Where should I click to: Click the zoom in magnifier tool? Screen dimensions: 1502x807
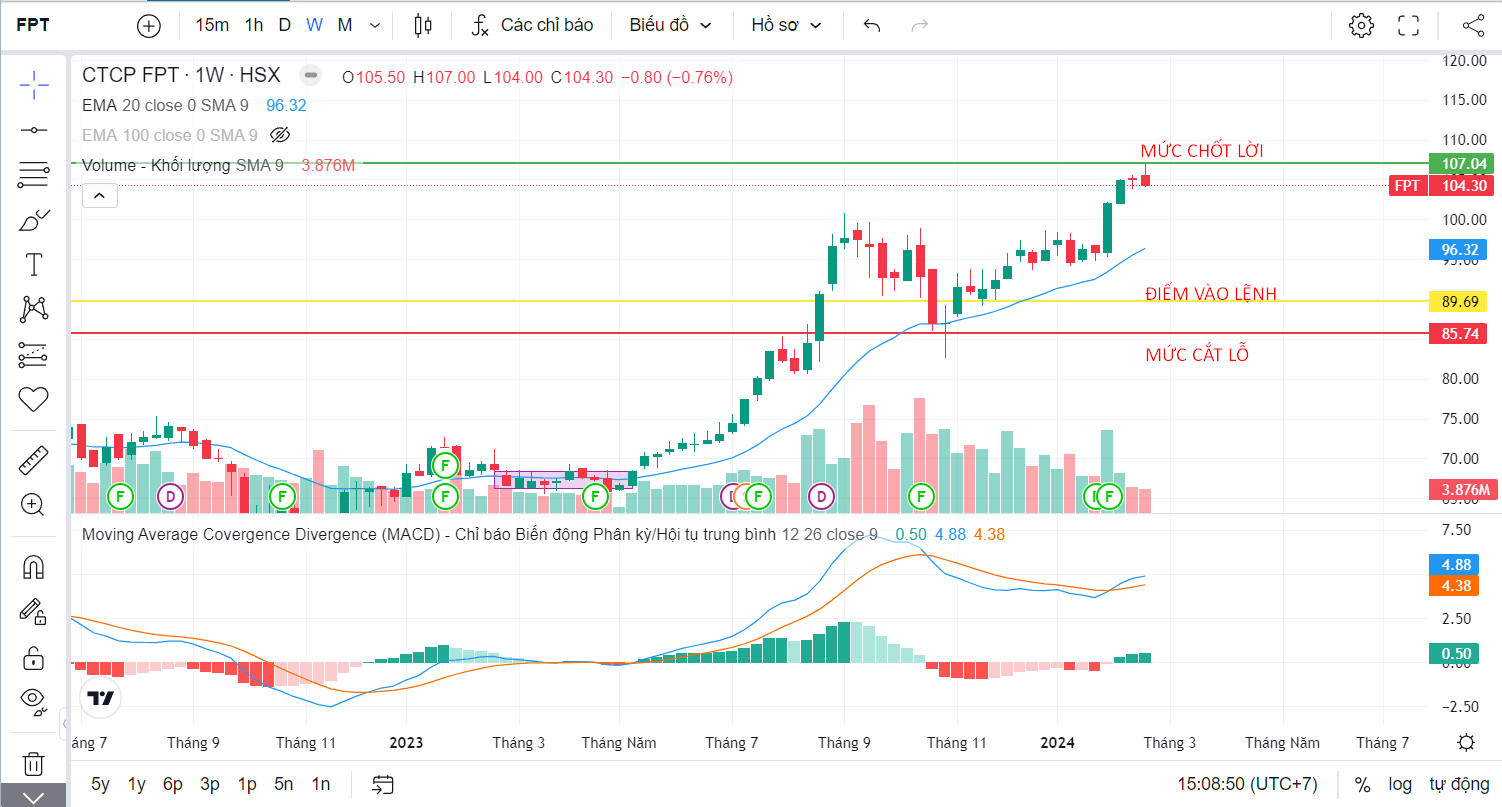[x=34, y=505]
